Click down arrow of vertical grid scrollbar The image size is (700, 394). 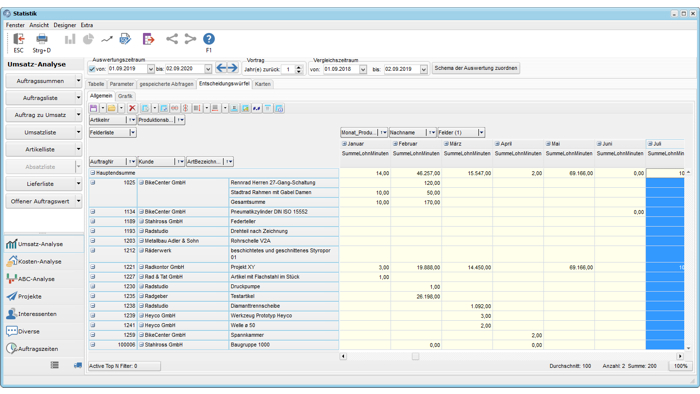tap(688, 348)
